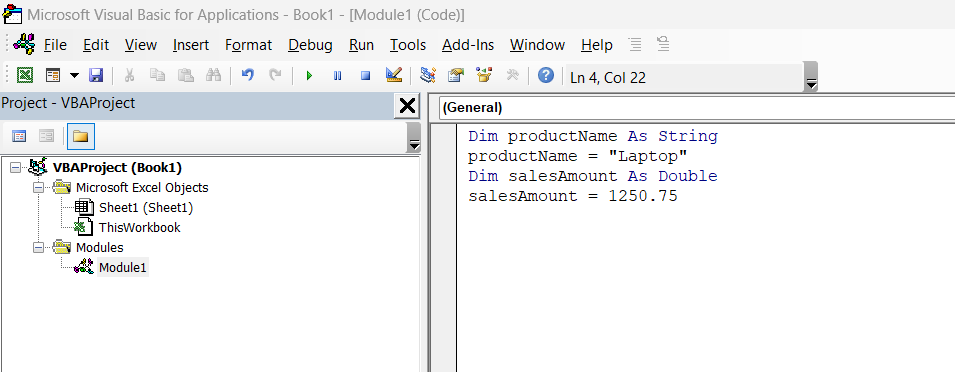Open the Edit menu

[96, 45]
